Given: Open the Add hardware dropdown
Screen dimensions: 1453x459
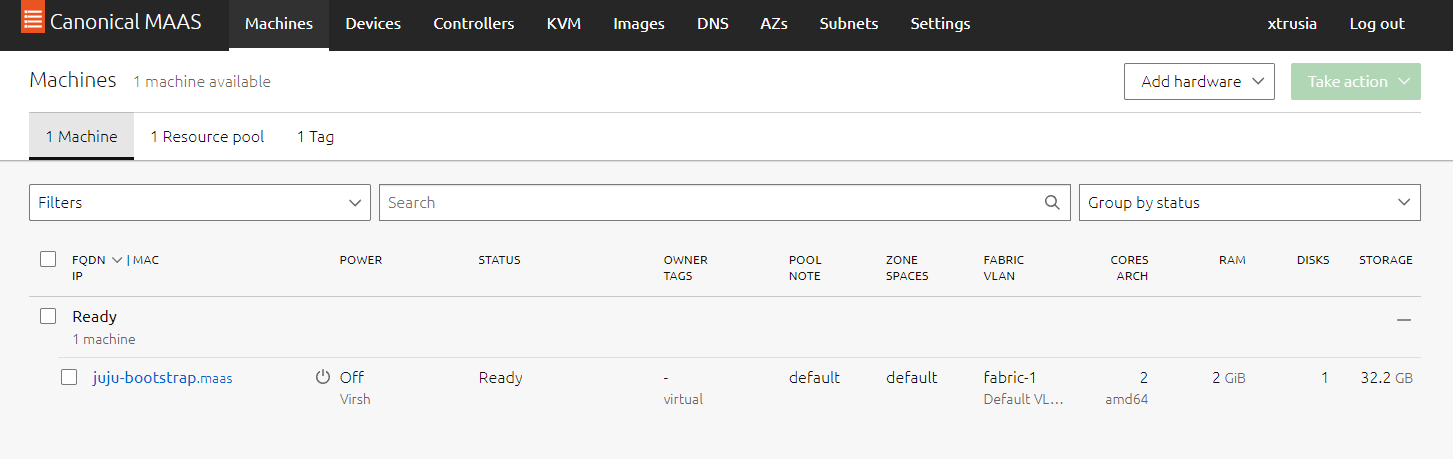Looking at the screenshot, I should pyautogui.click(x=1199, y=82).
